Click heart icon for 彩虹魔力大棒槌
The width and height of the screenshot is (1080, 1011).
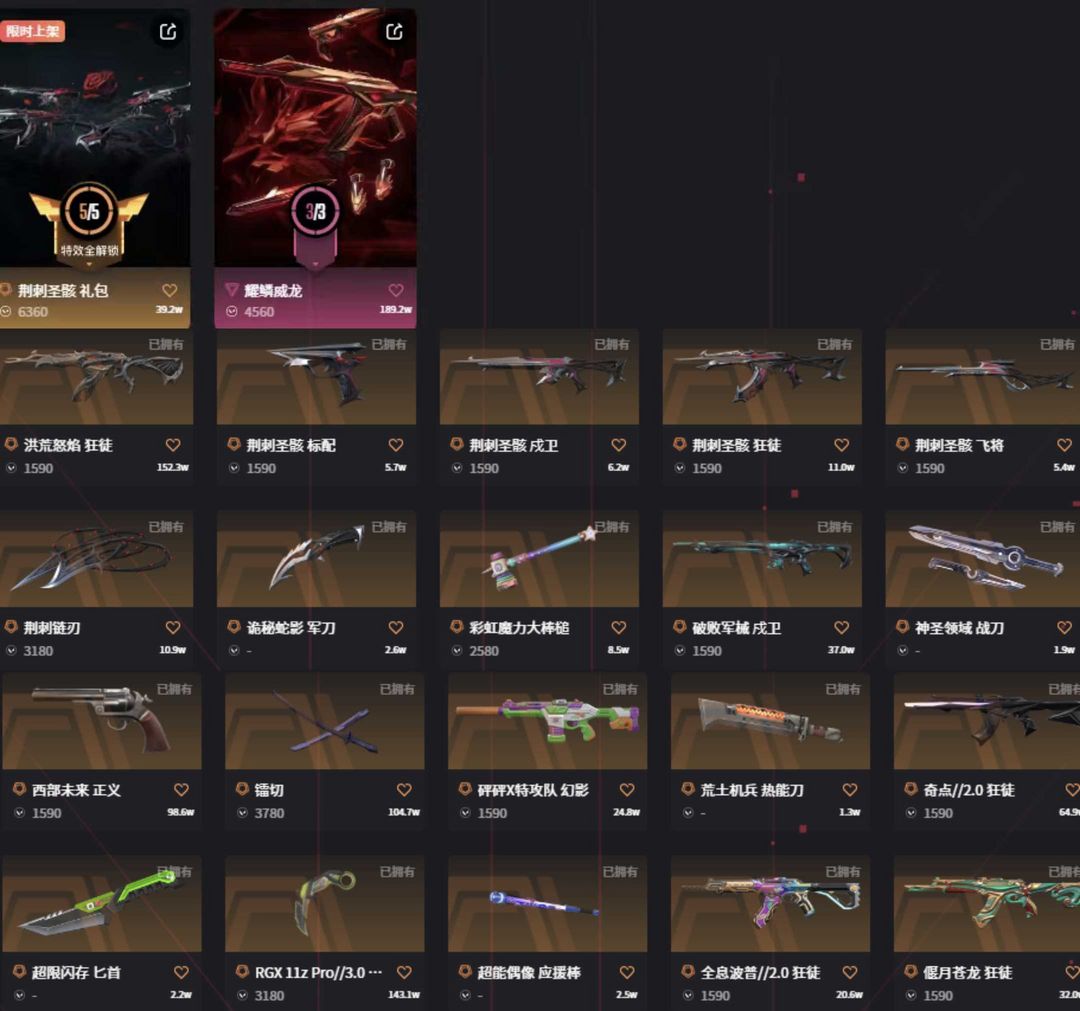coord(619,627)
